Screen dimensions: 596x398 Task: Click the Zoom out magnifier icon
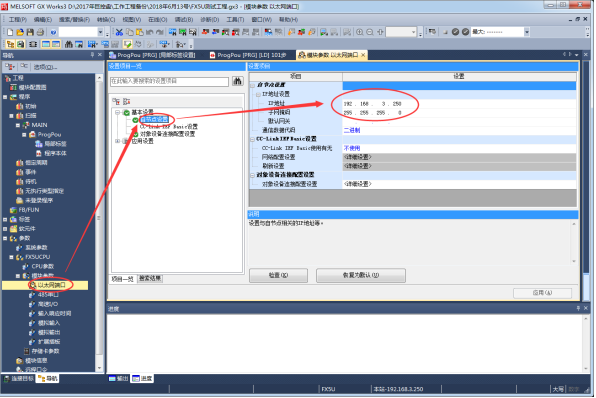point(370,32)
